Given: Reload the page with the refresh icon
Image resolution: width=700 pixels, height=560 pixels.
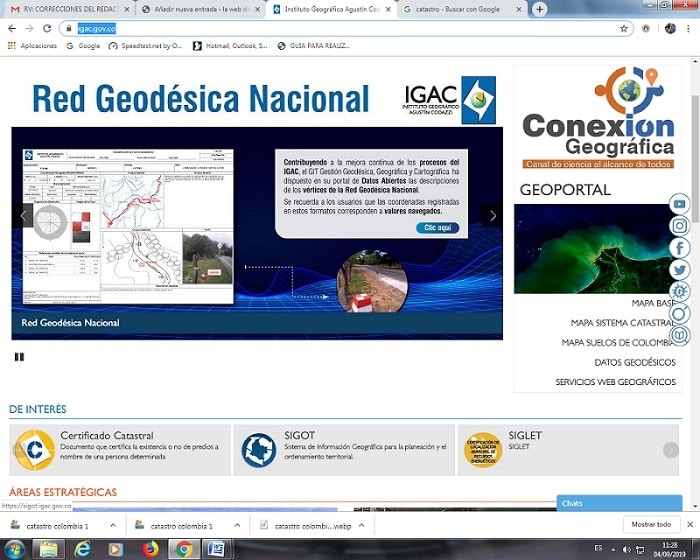Looking at the screenshot, I should click(47, 29).
